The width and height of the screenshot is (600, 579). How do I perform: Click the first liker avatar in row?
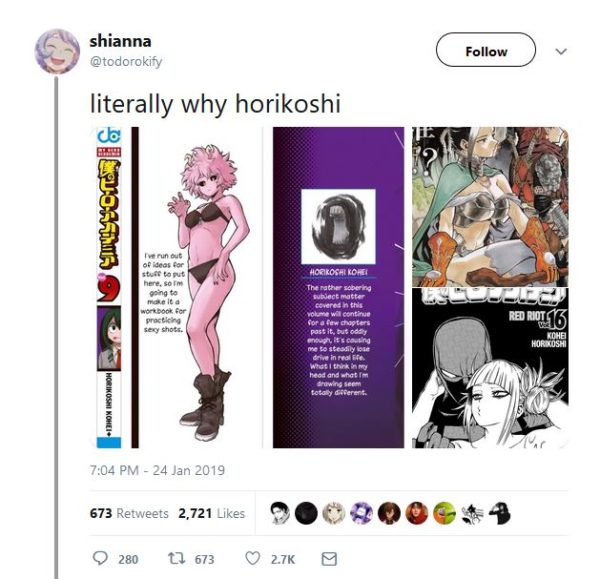point(278,513)
